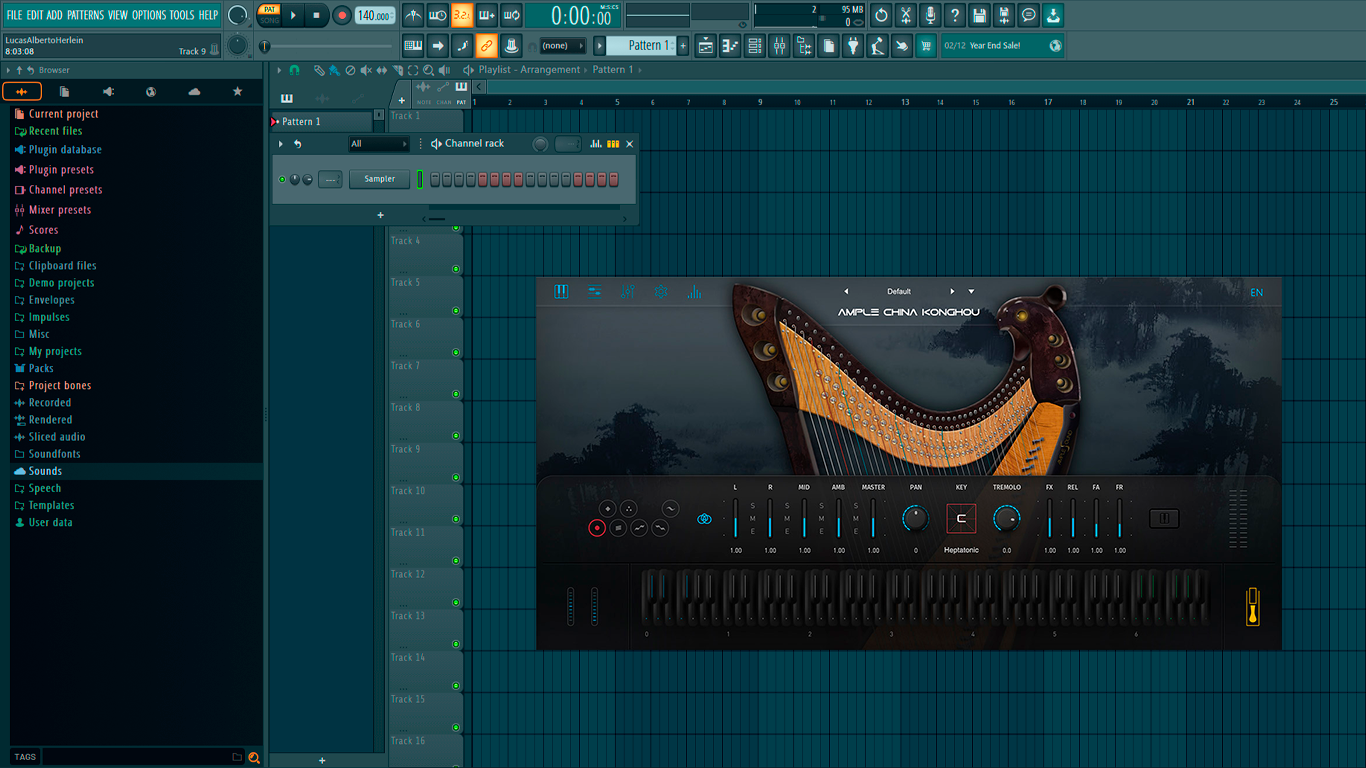
Task: Open the plugin picker plug icon
Action: pos(853,46)
